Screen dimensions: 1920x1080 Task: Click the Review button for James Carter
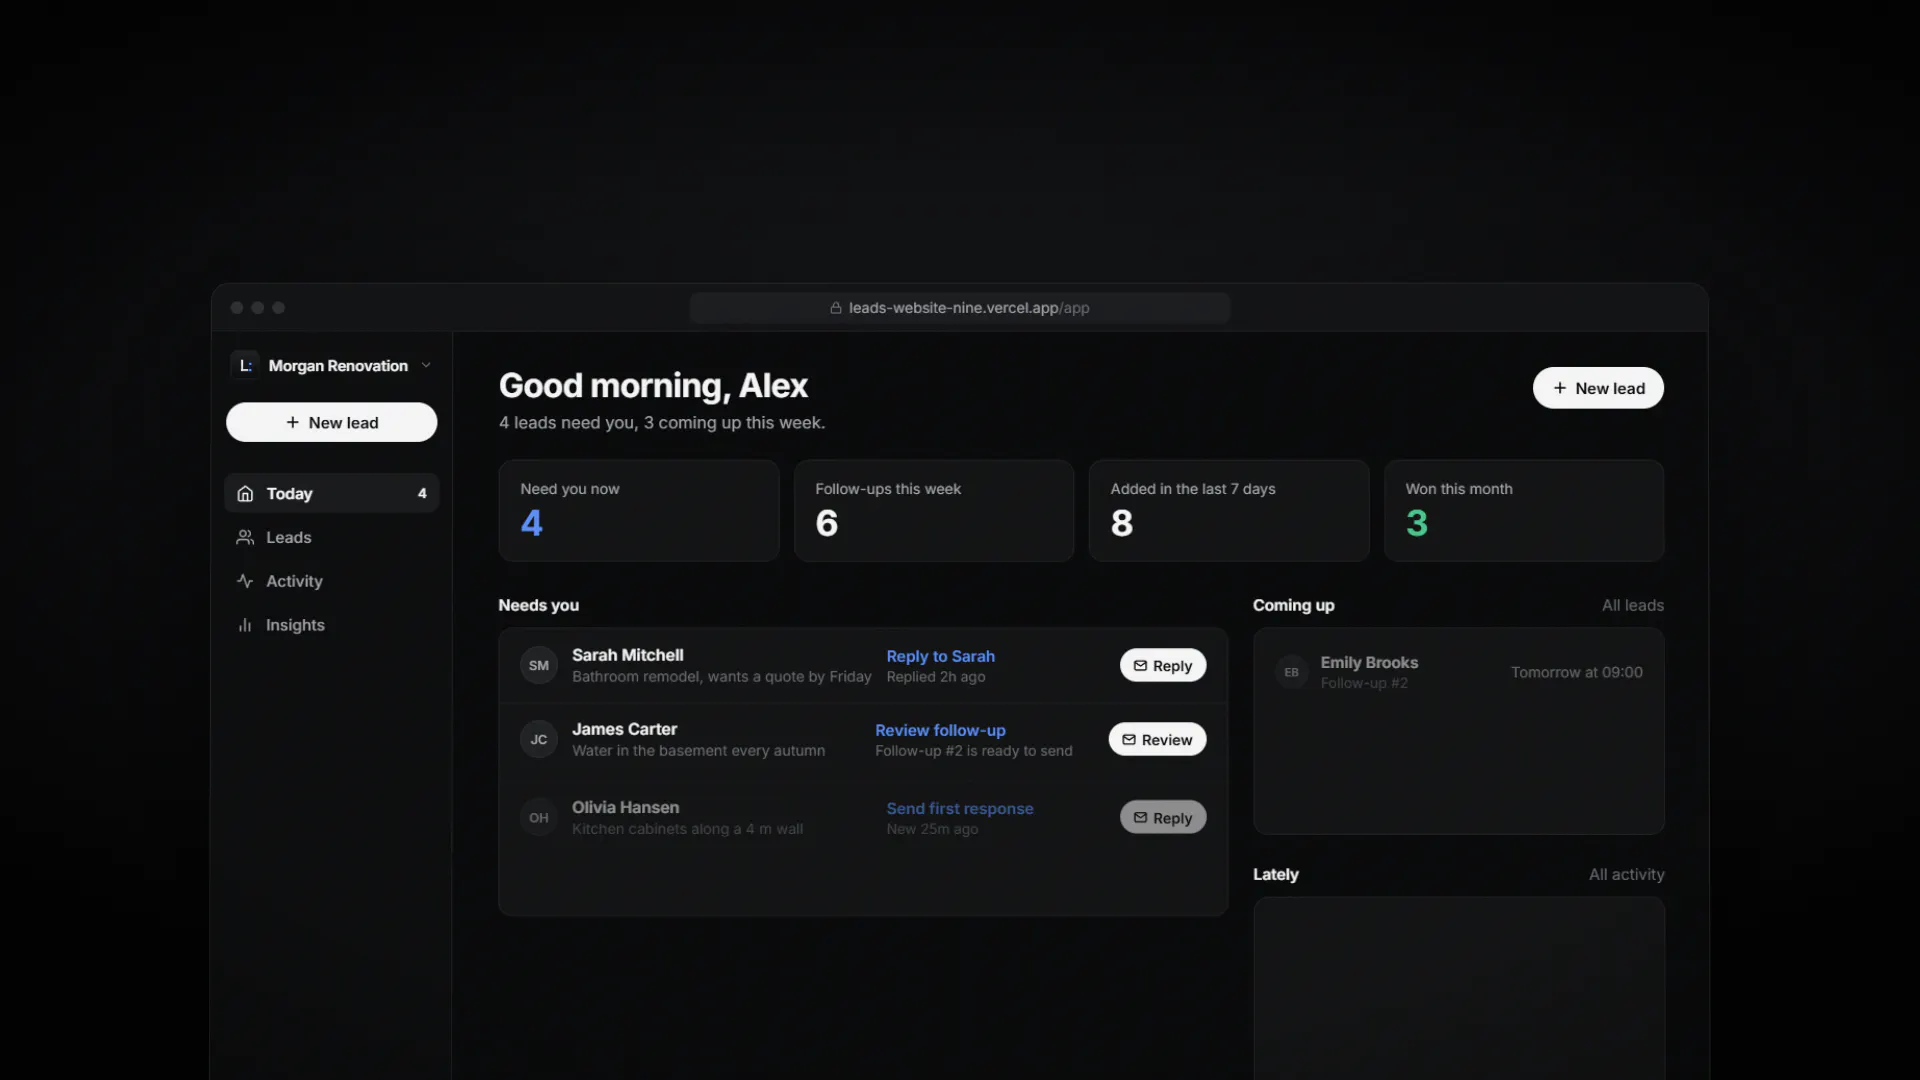point(1157,739)
